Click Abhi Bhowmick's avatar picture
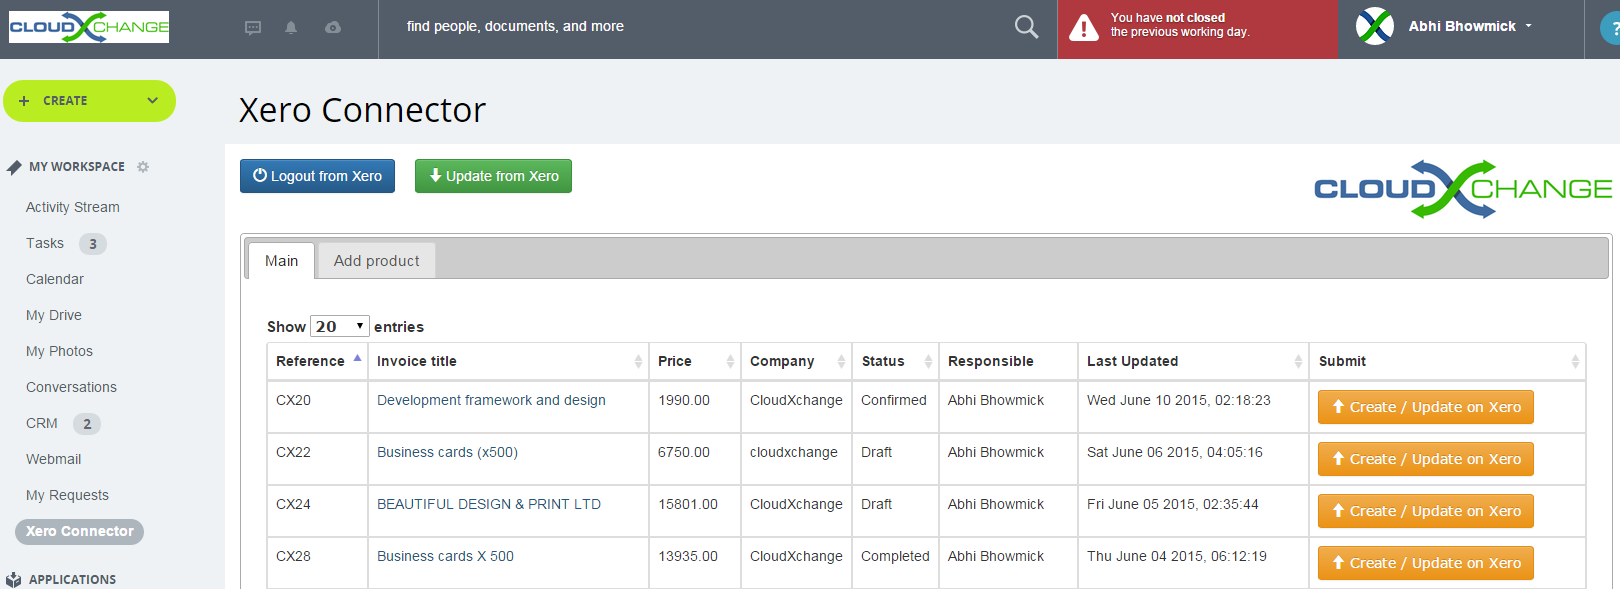 pos(1375,26)
